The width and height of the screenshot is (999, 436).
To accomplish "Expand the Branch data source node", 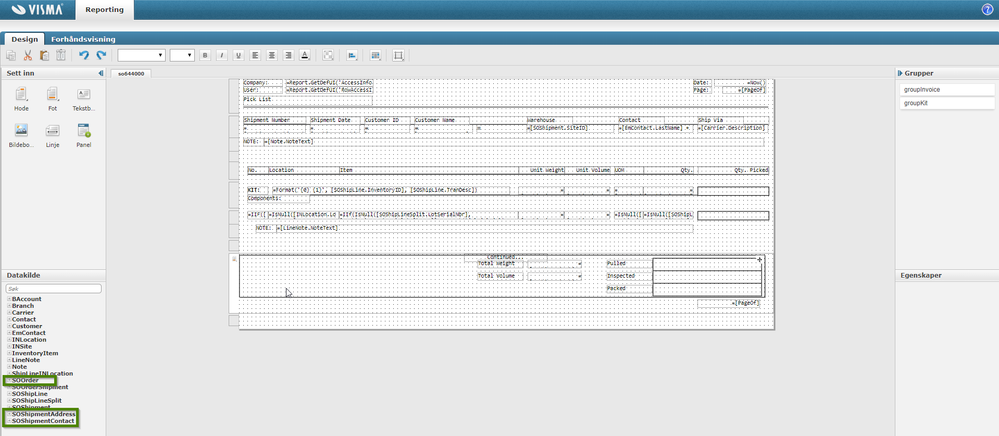I will pyautogui.click(x=9, y=306).
